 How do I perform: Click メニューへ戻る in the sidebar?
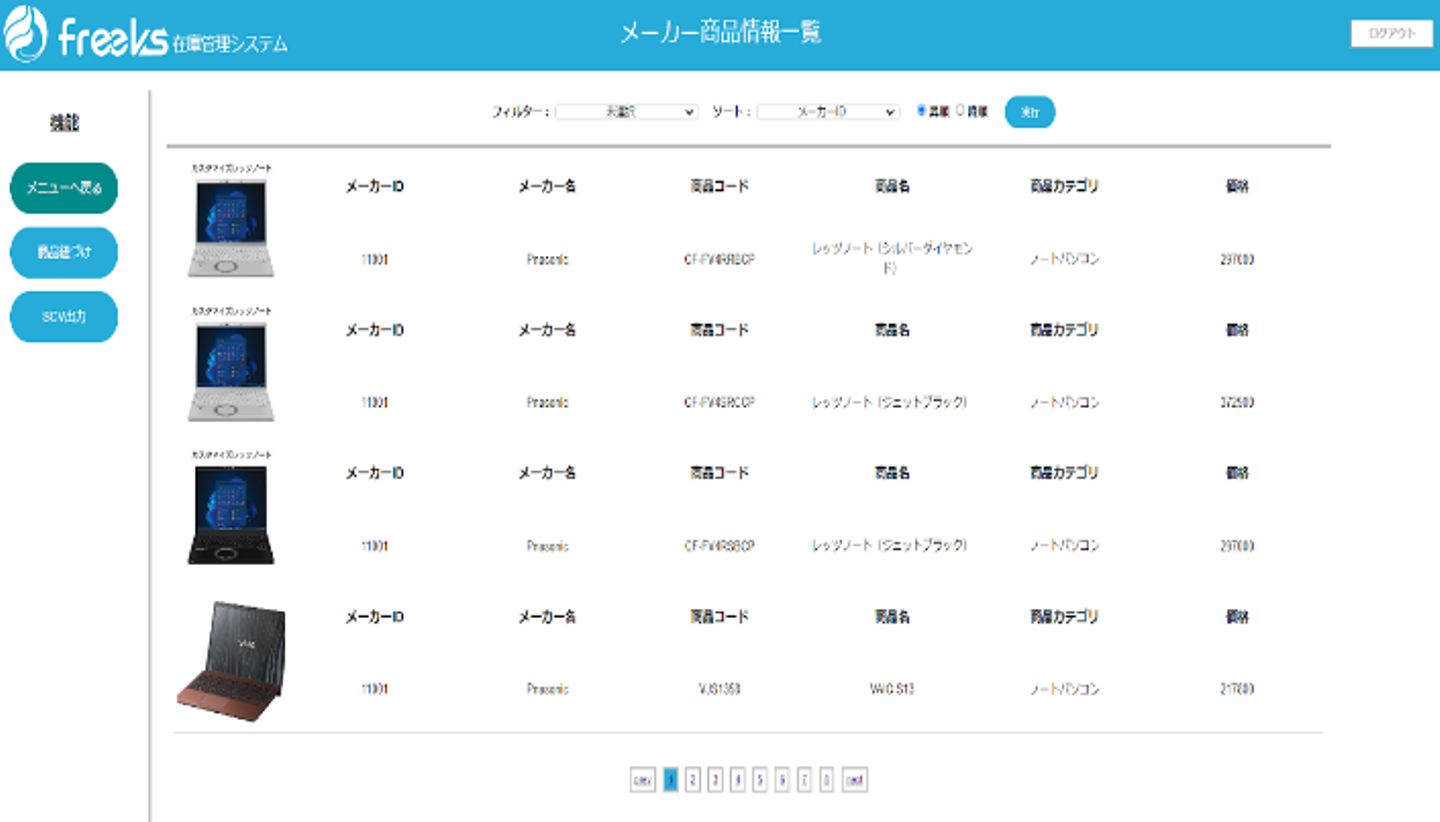(64, 188)
